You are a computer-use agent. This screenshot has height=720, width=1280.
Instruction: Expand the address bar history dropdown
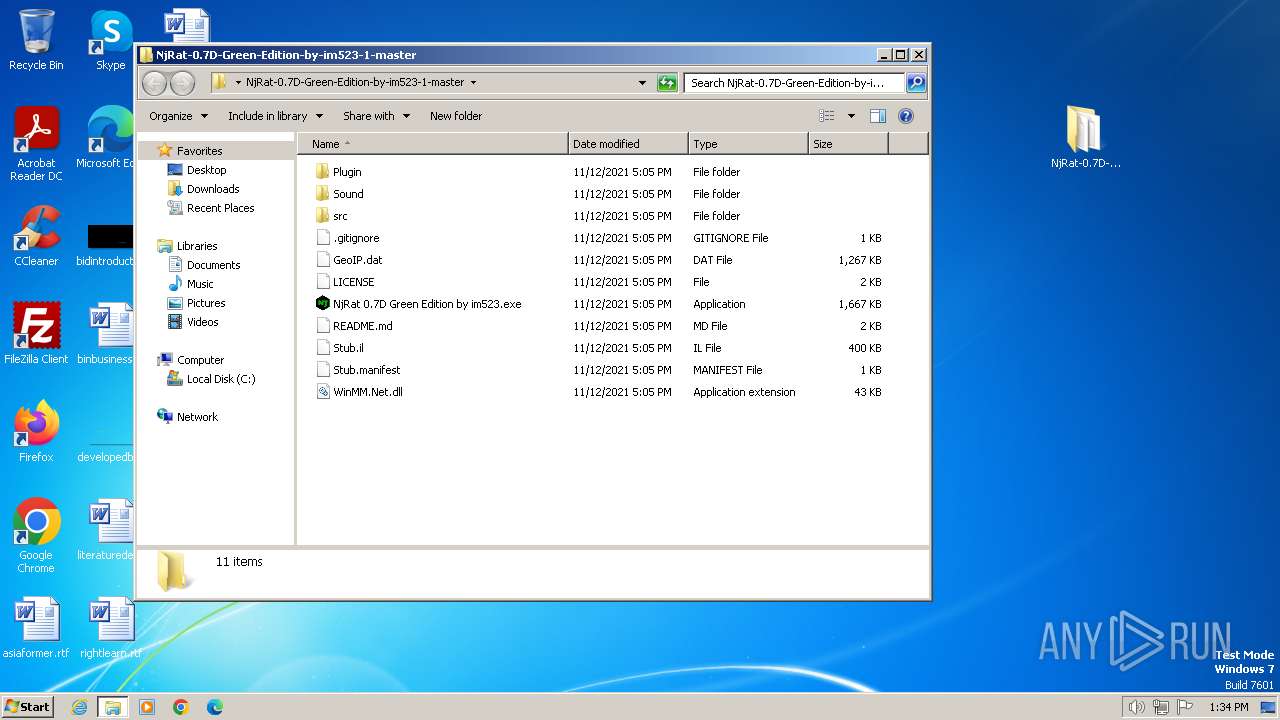pyautogui.click(x=642, y=83)
